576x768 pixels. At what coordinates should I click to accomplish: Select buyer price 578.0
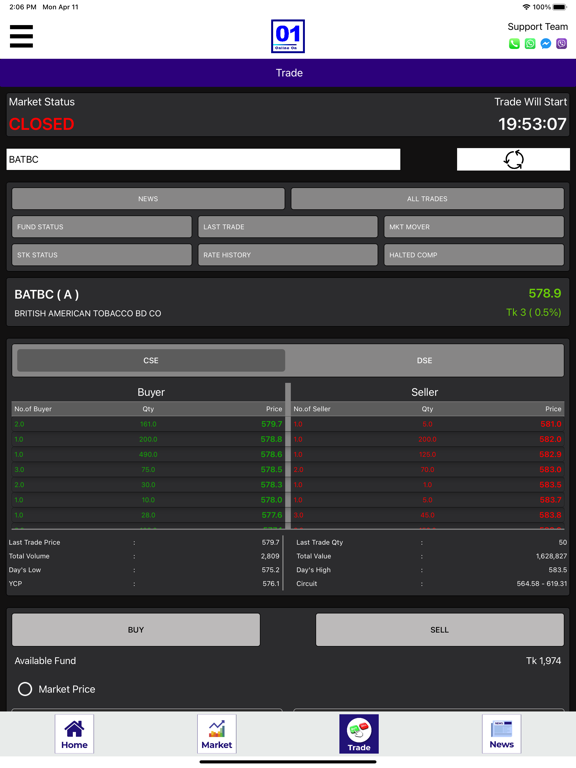coord(272,500)
